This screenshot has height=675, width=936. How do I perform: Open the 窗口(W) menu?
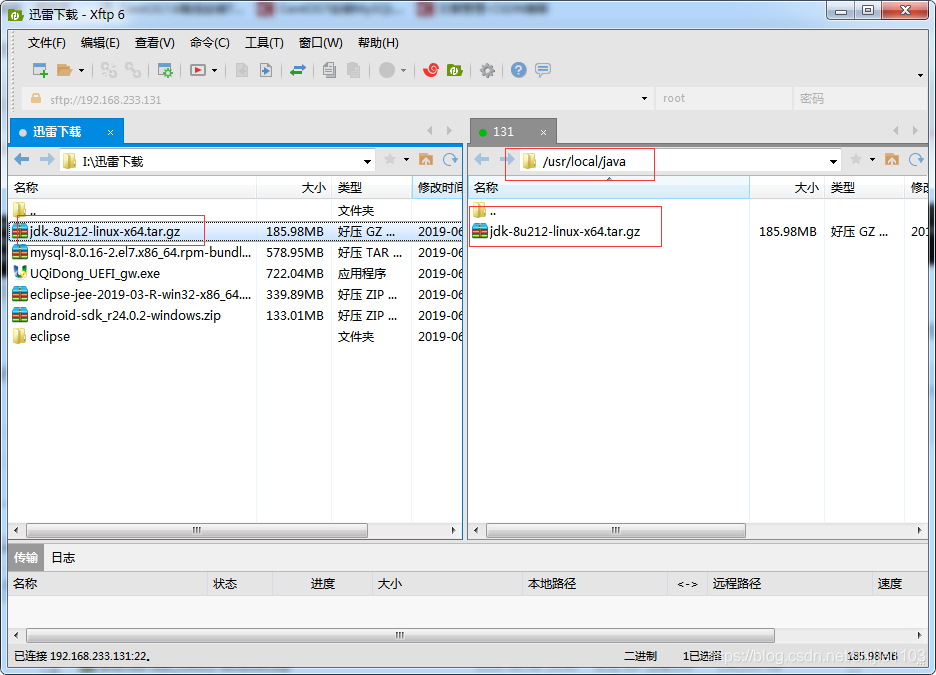click(x=321, y=43)
